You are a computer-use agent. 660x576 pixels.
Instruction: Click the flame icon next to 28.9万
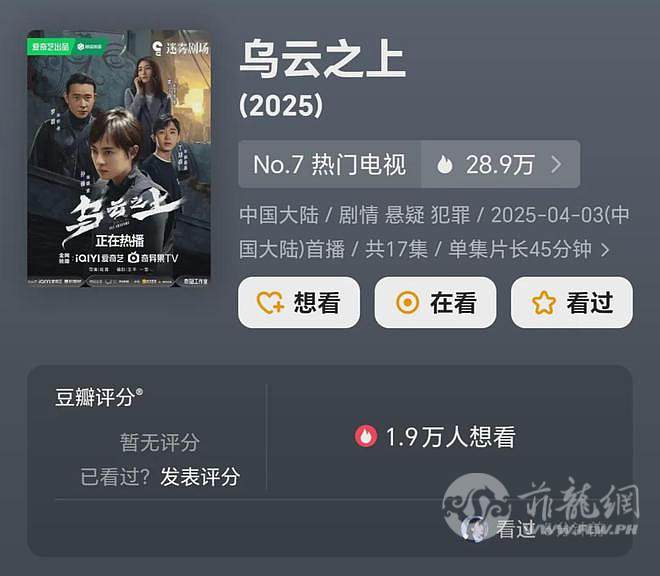[x=444, y=164]
